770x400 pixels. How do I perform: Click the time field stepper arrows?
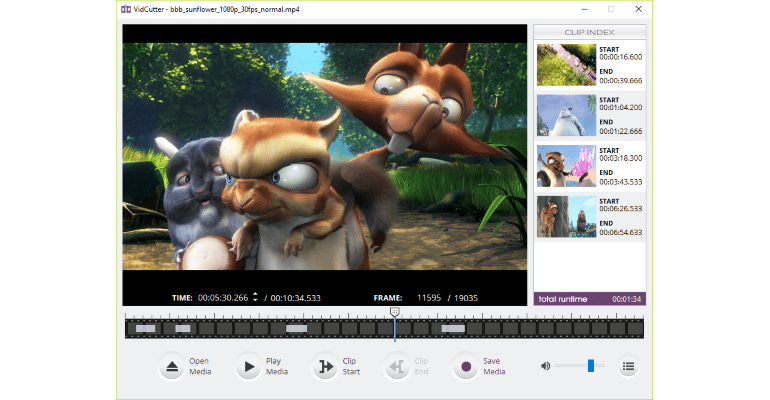(255, 297)
